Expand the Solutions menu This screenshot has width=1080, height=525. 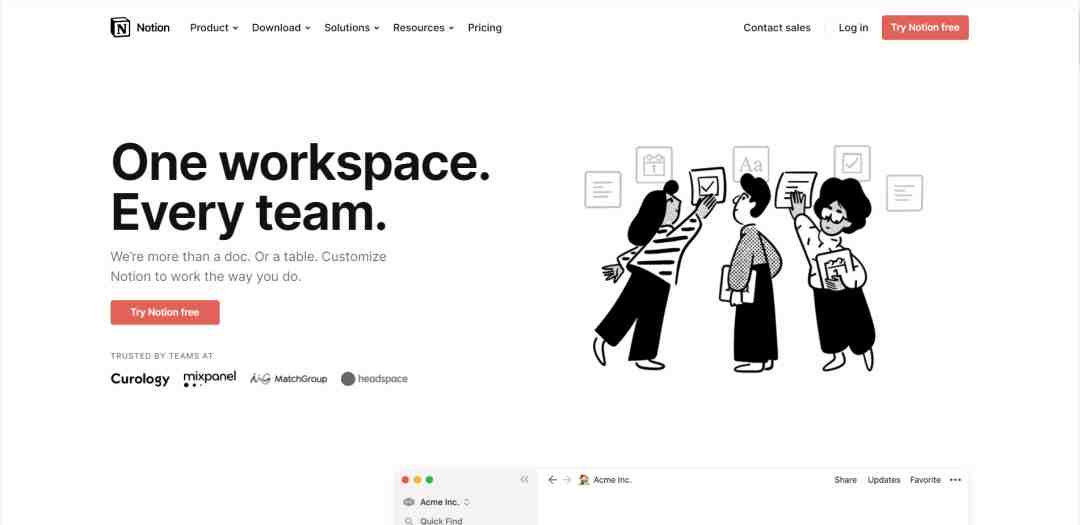(x=352, y=28)
